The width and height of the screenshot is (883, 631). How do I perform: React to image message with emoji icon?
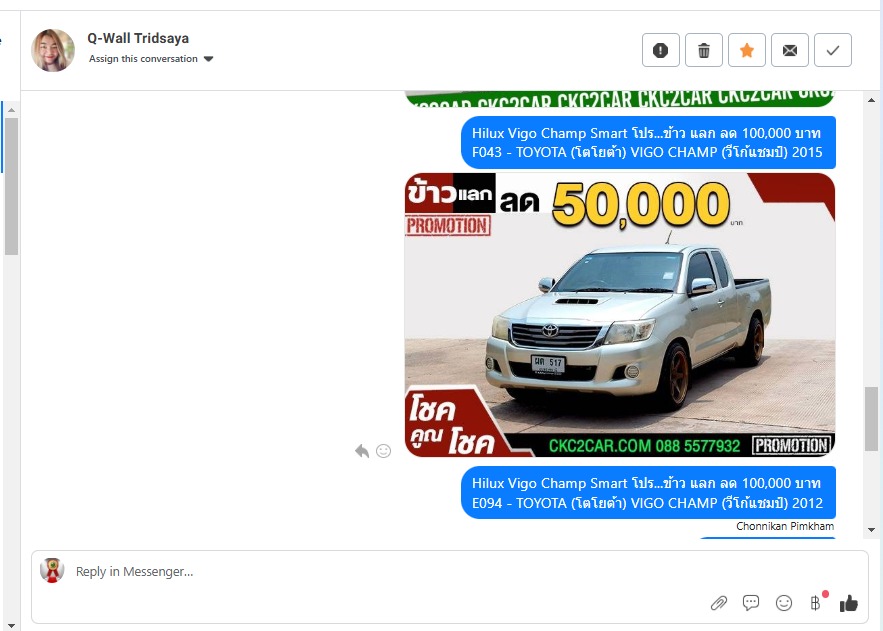383,451
